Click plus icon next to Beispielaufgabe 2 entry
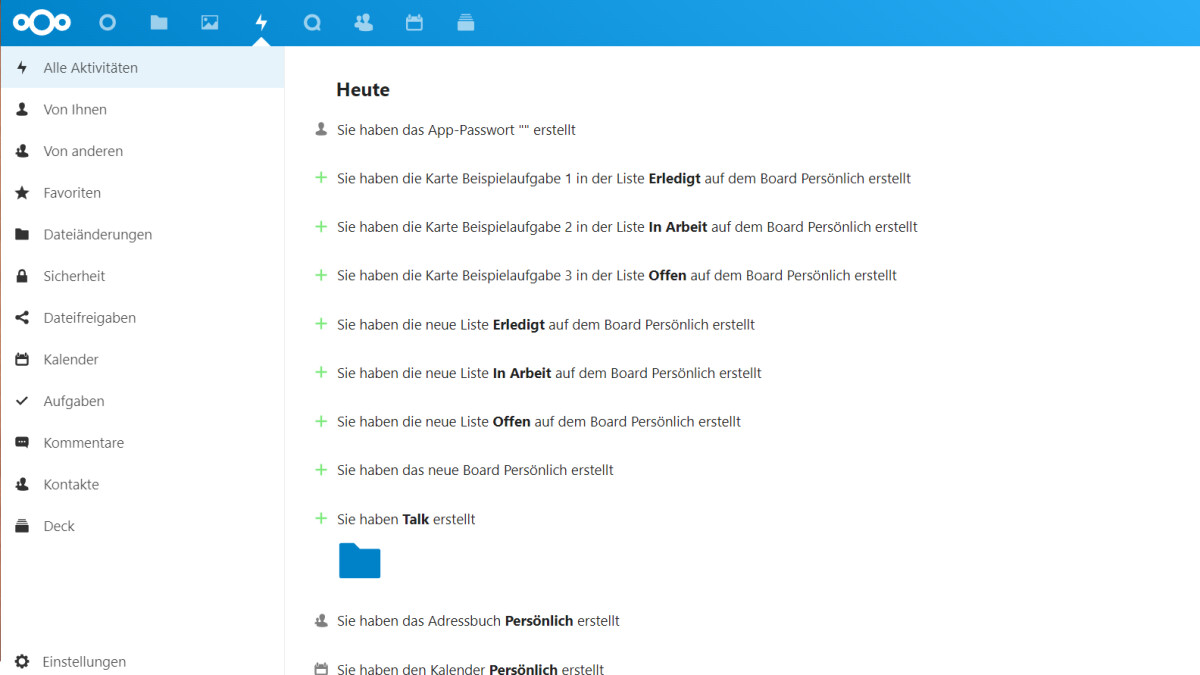The width and height of the screenshot is (1200, 675). coord(321,227)
